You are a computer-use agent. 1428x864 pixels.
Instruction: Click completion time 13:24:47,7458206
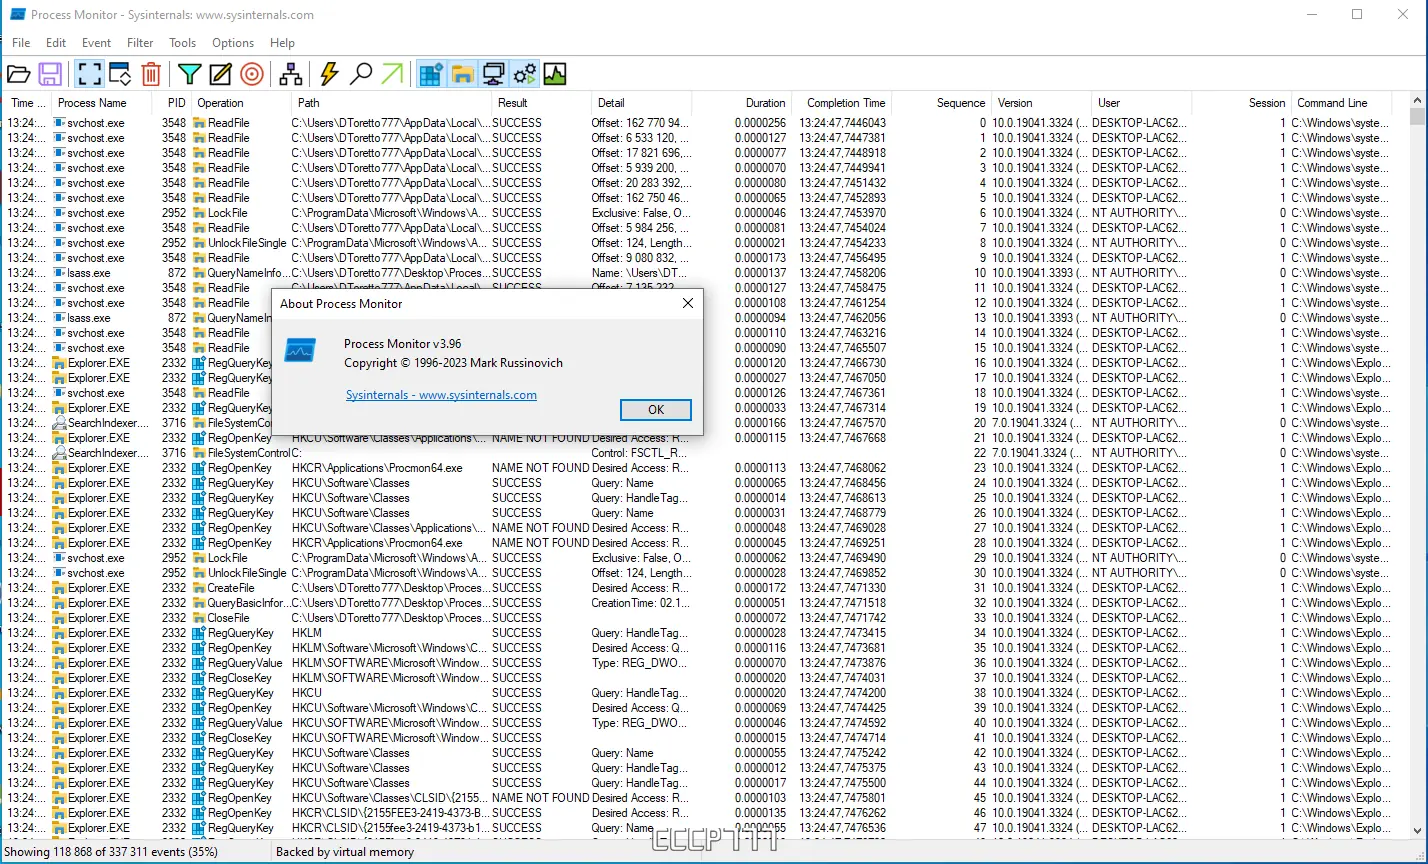842,273
